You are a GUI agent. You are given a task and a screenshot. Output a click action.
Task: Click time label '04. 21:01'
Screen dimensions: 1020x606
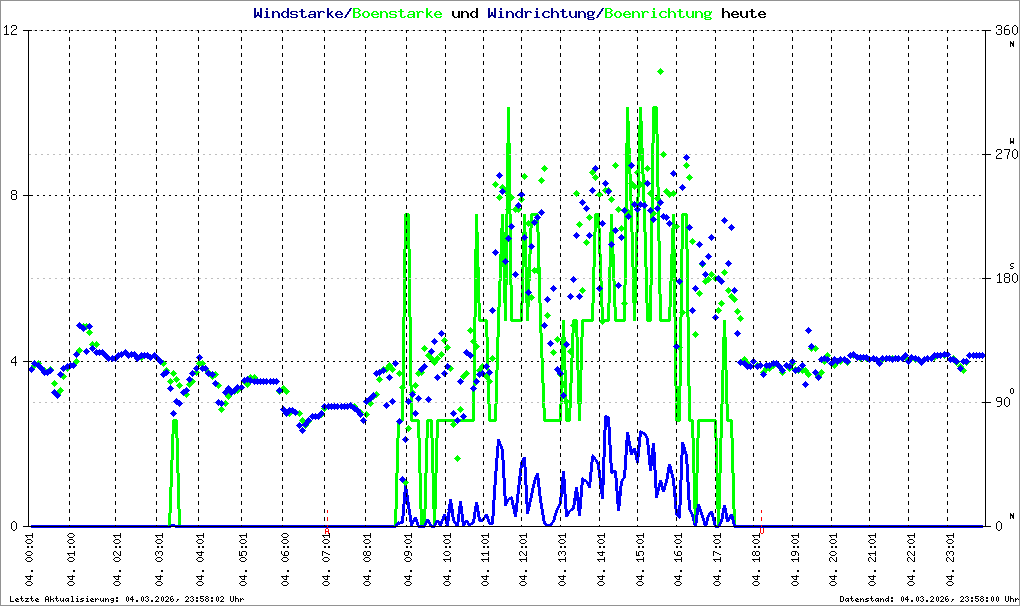click(x=872, y=560)
